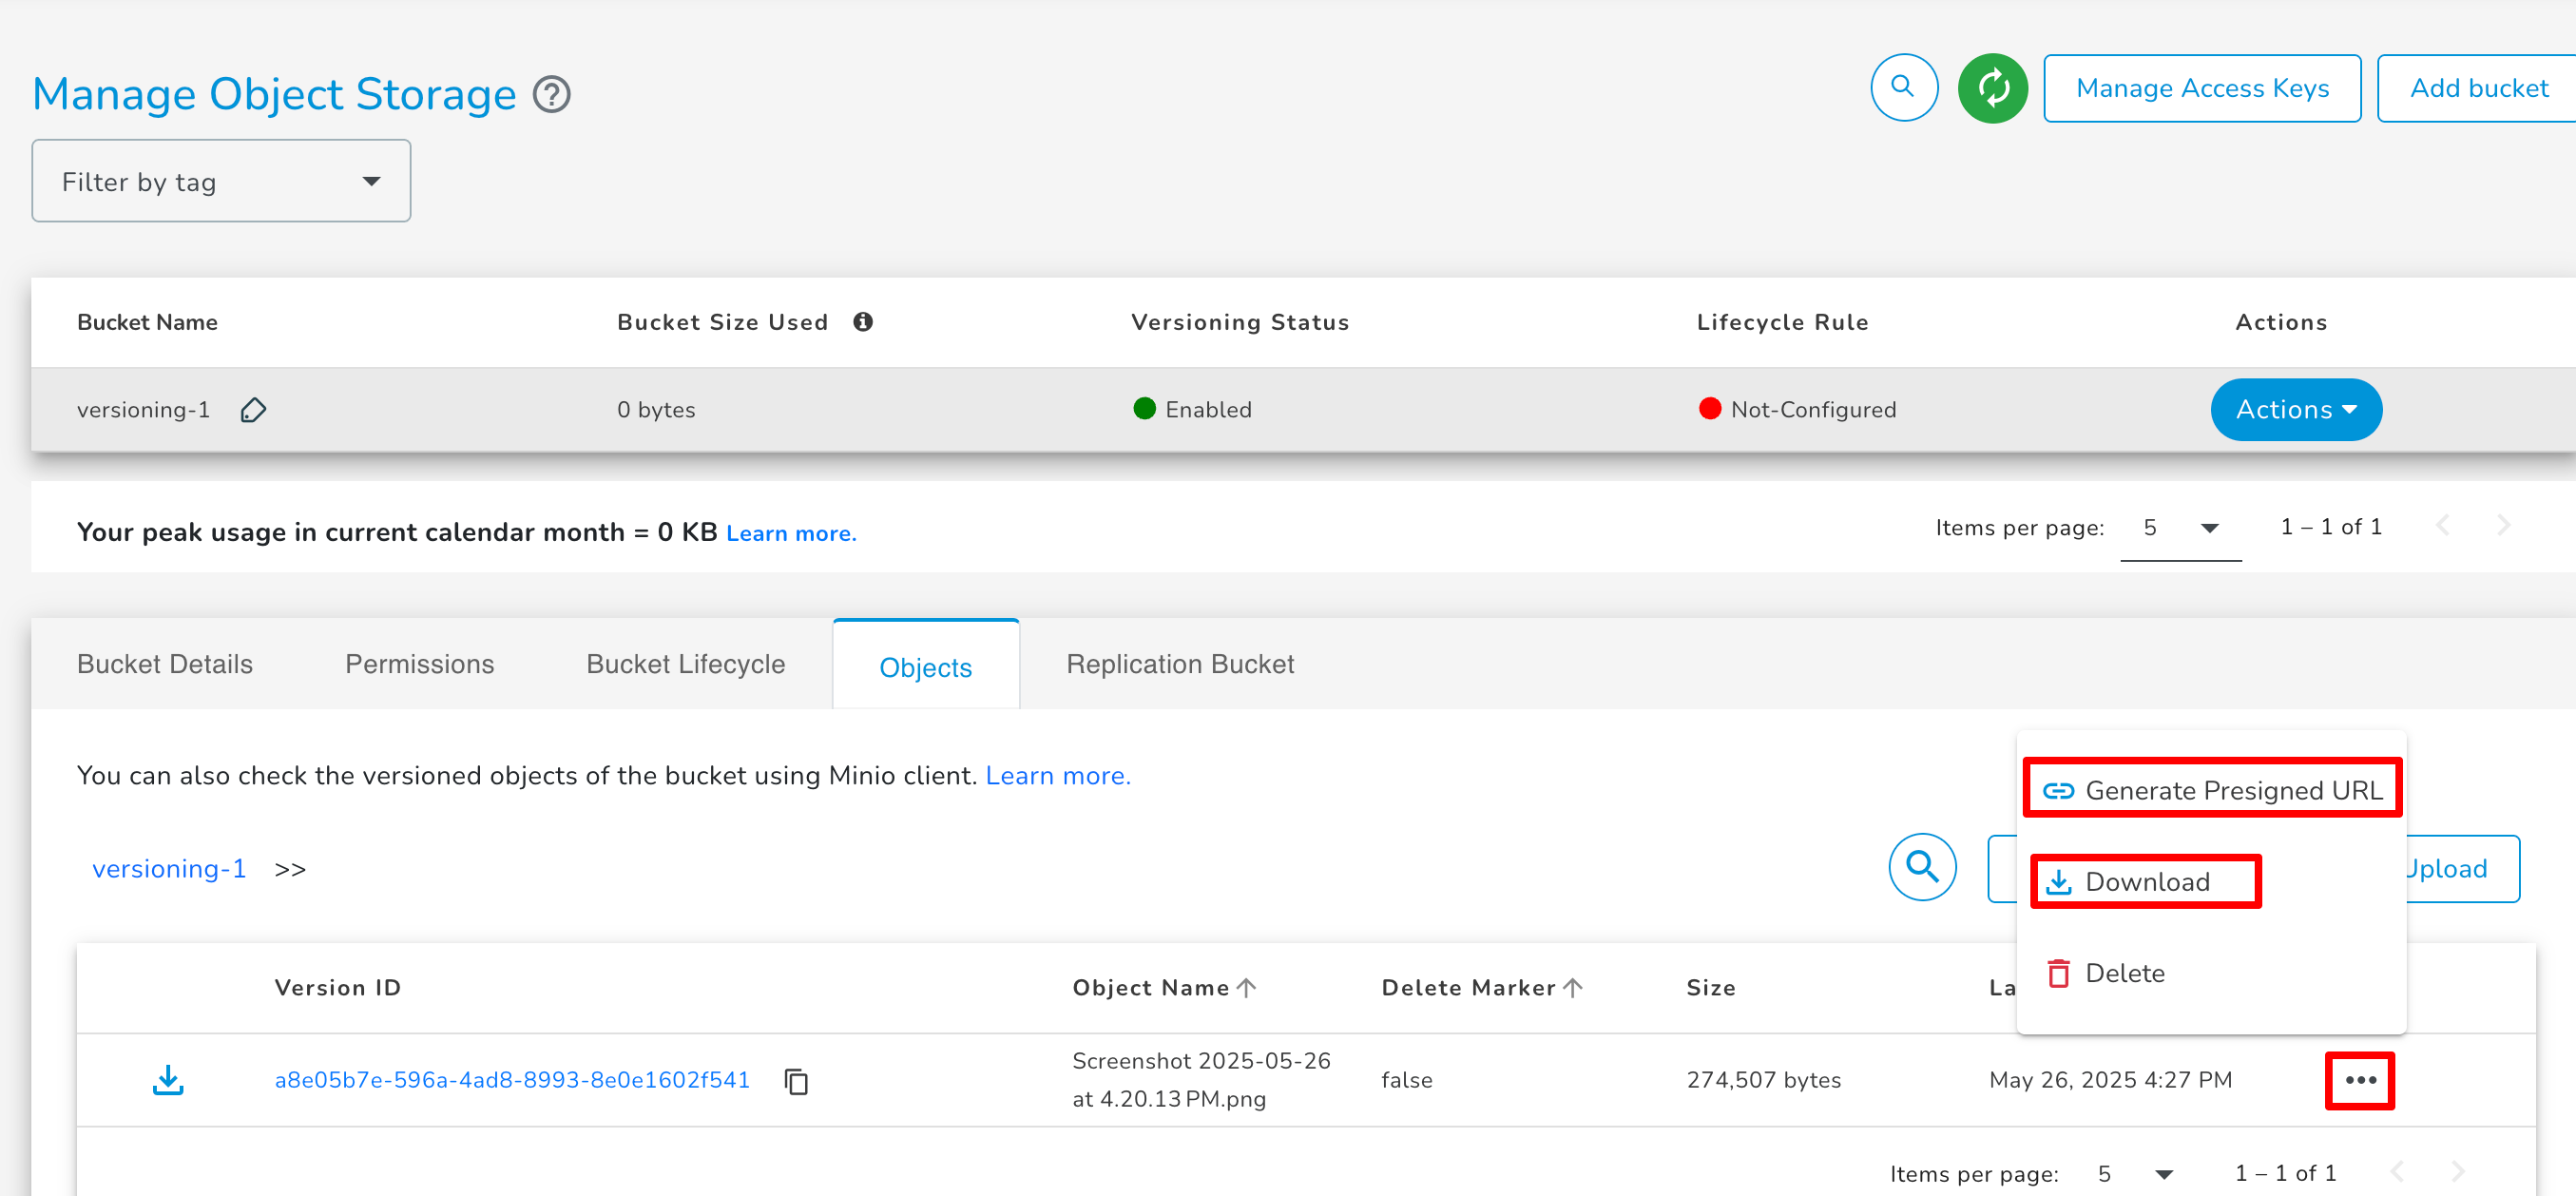2576x1196 pixels.
Task: Click Manage Access Keys
Action: pos(2202,88)
